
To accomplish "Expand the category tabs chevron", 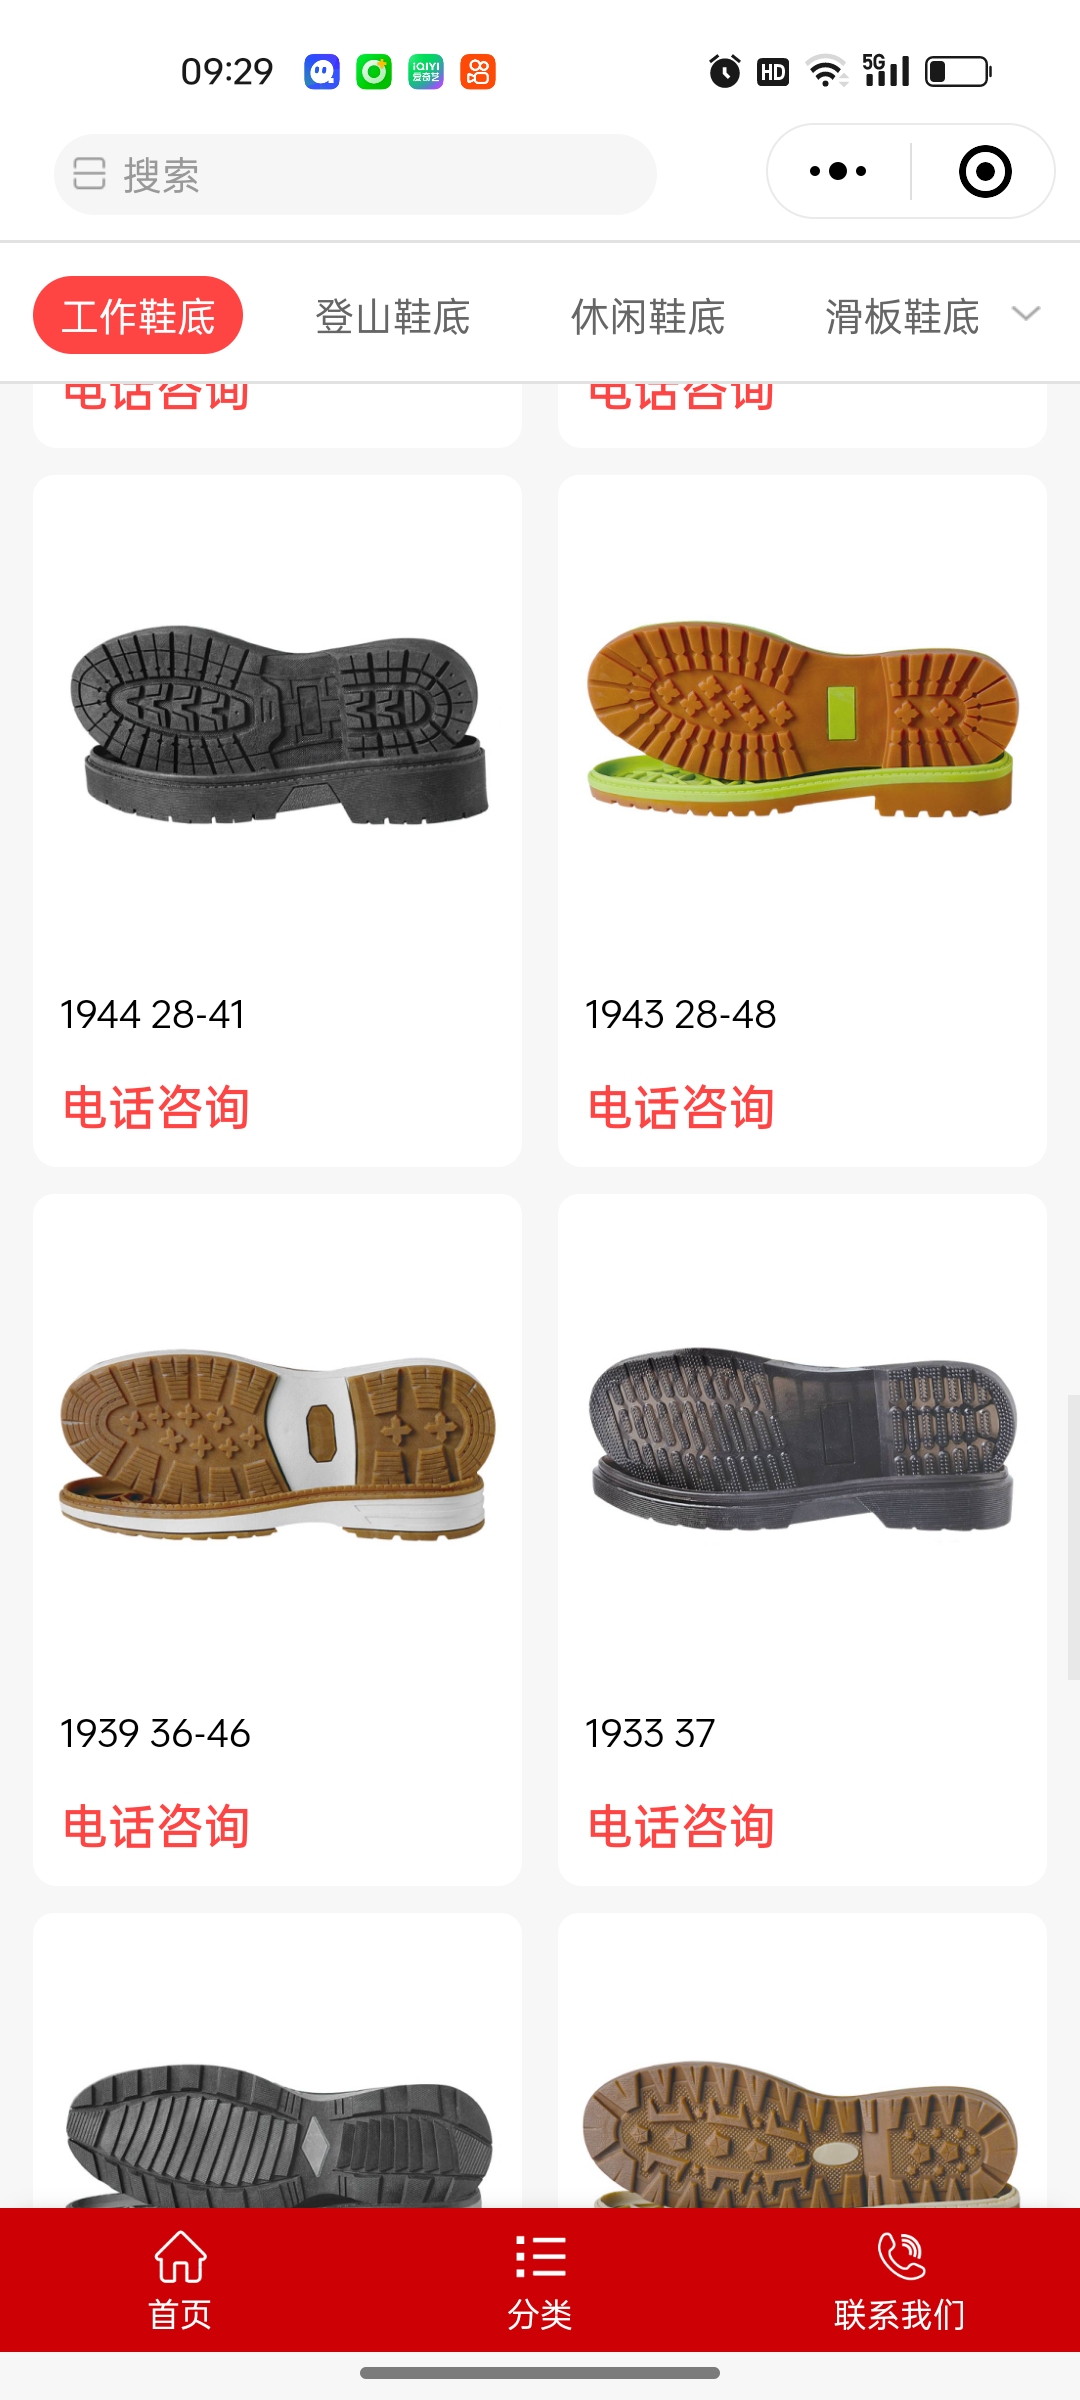I will 1026,314.
